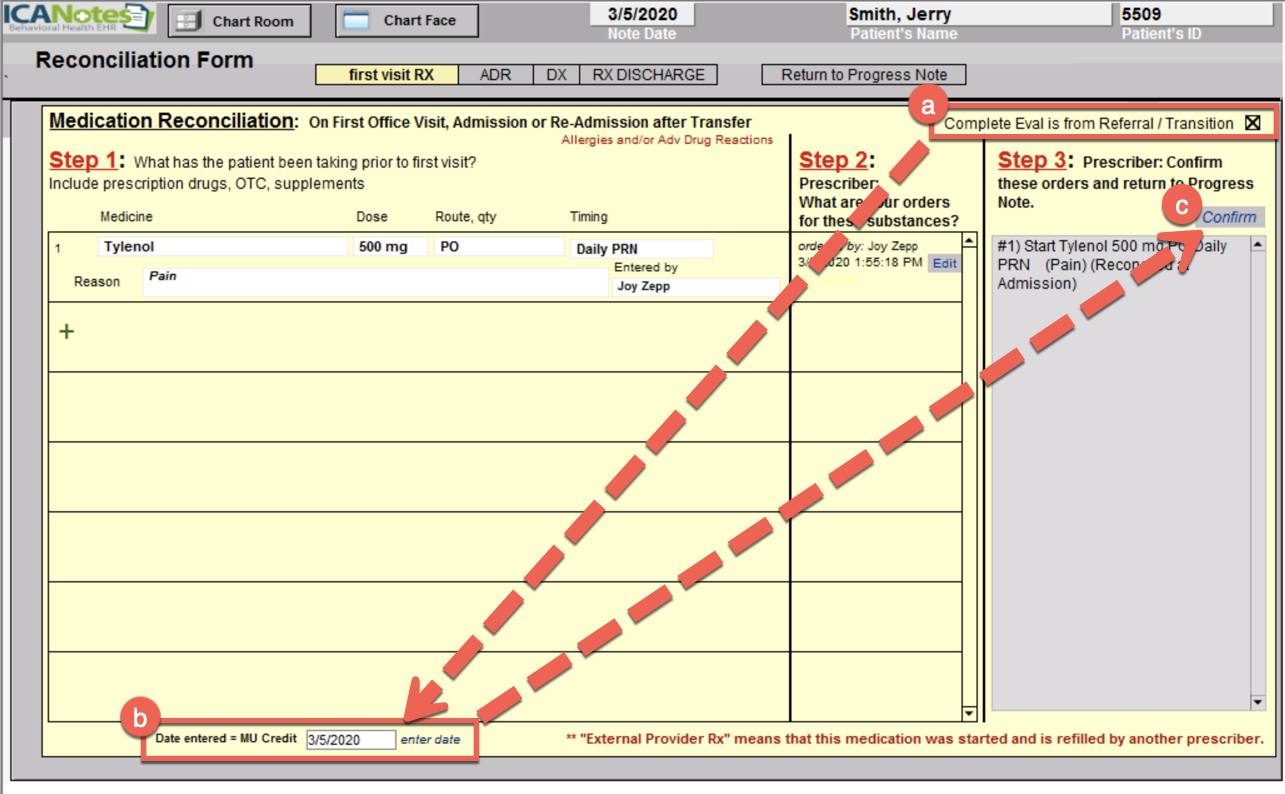Click the Confirm link in Step 3
Screen dimensions: 1285x794
1229,217
